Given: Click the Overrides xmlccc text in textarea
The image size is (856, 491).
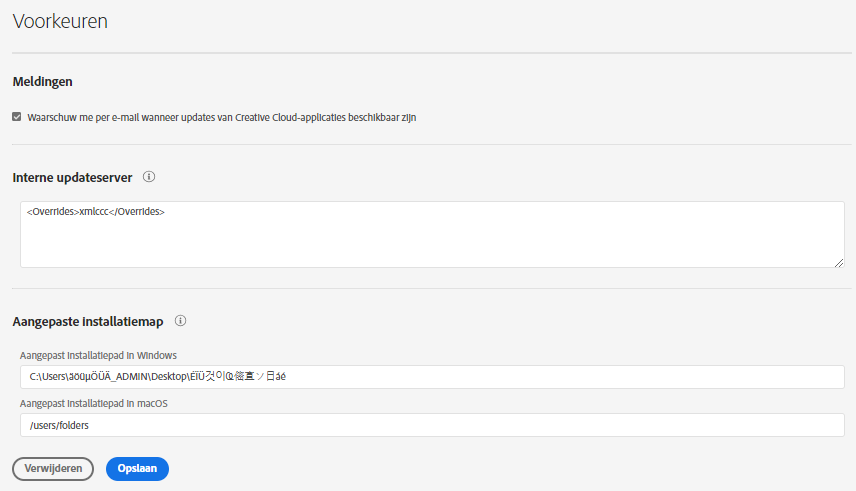Looking at the screenshot, I should click(96, 212).
